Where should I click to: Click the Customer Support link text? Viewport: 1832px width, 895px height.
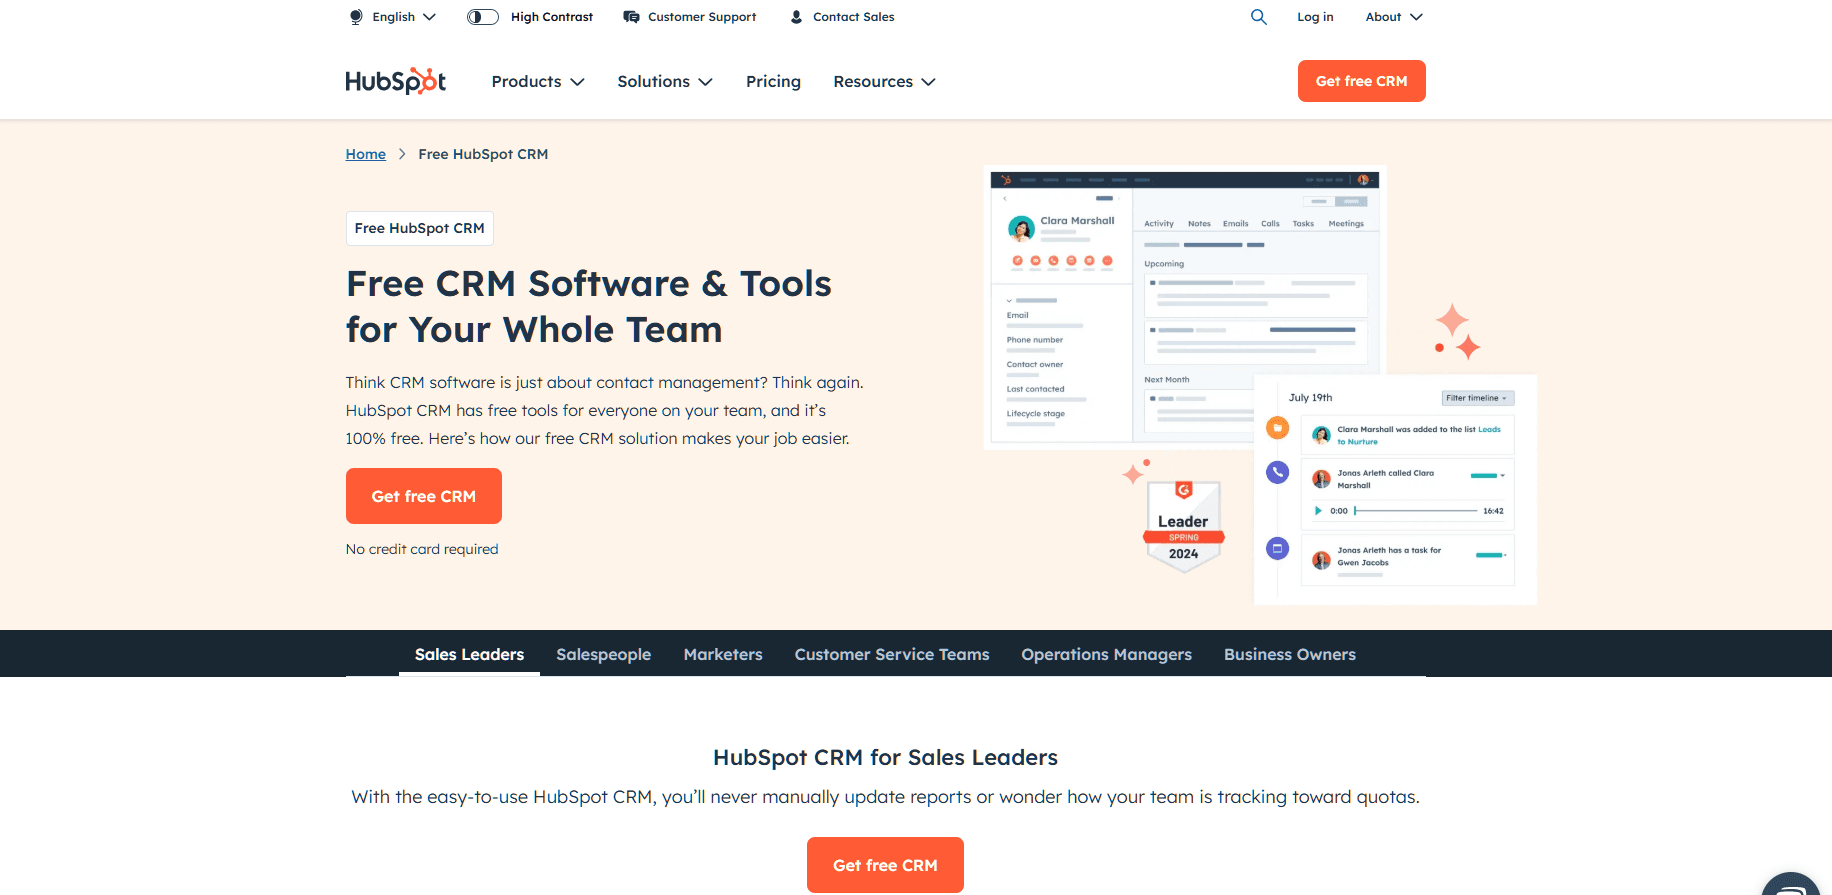click(702, 17)
